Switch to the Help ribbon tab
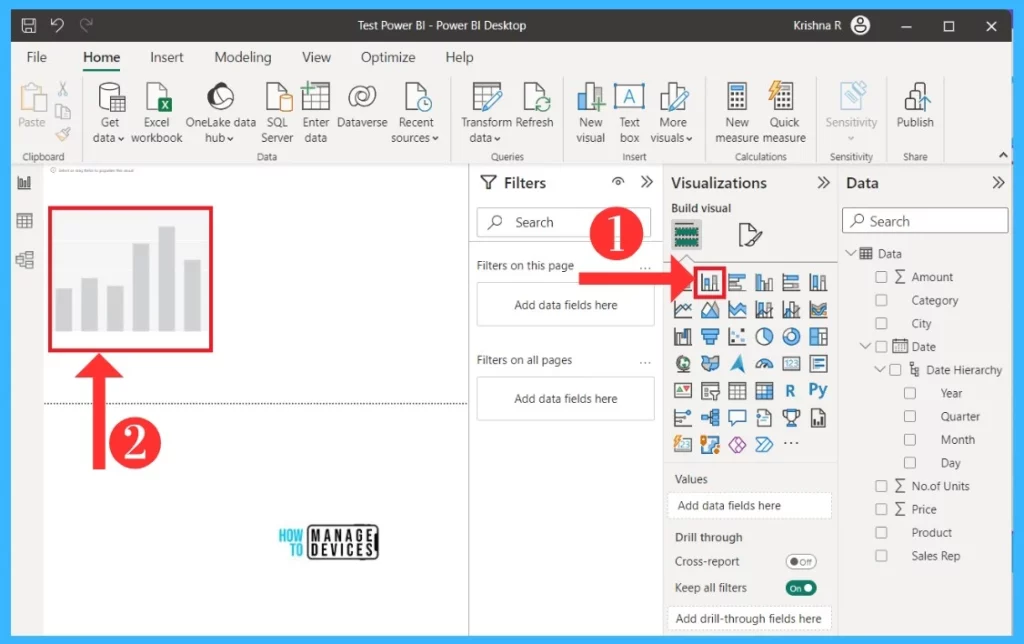1024x644 pixels. tap(459, 57)
